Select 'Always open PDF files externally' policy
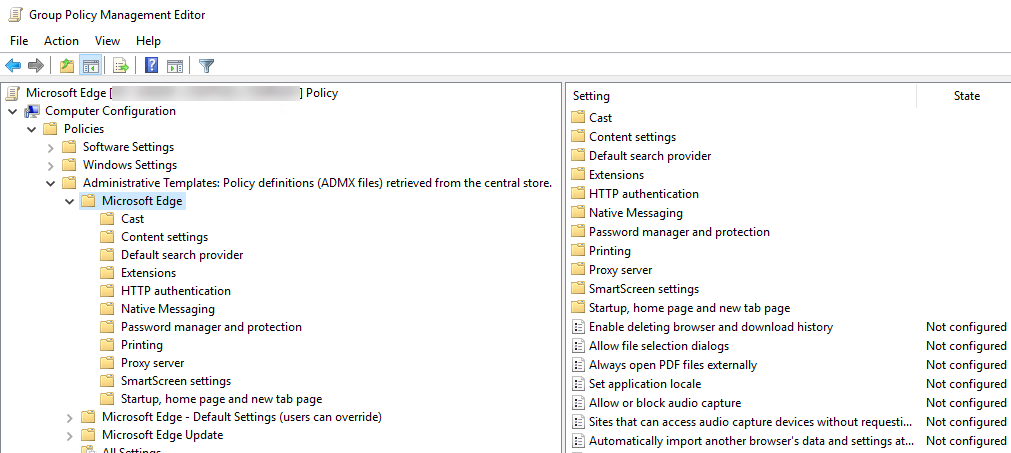The width and height of the screenshot is (1011, 453). click(672, 365)
